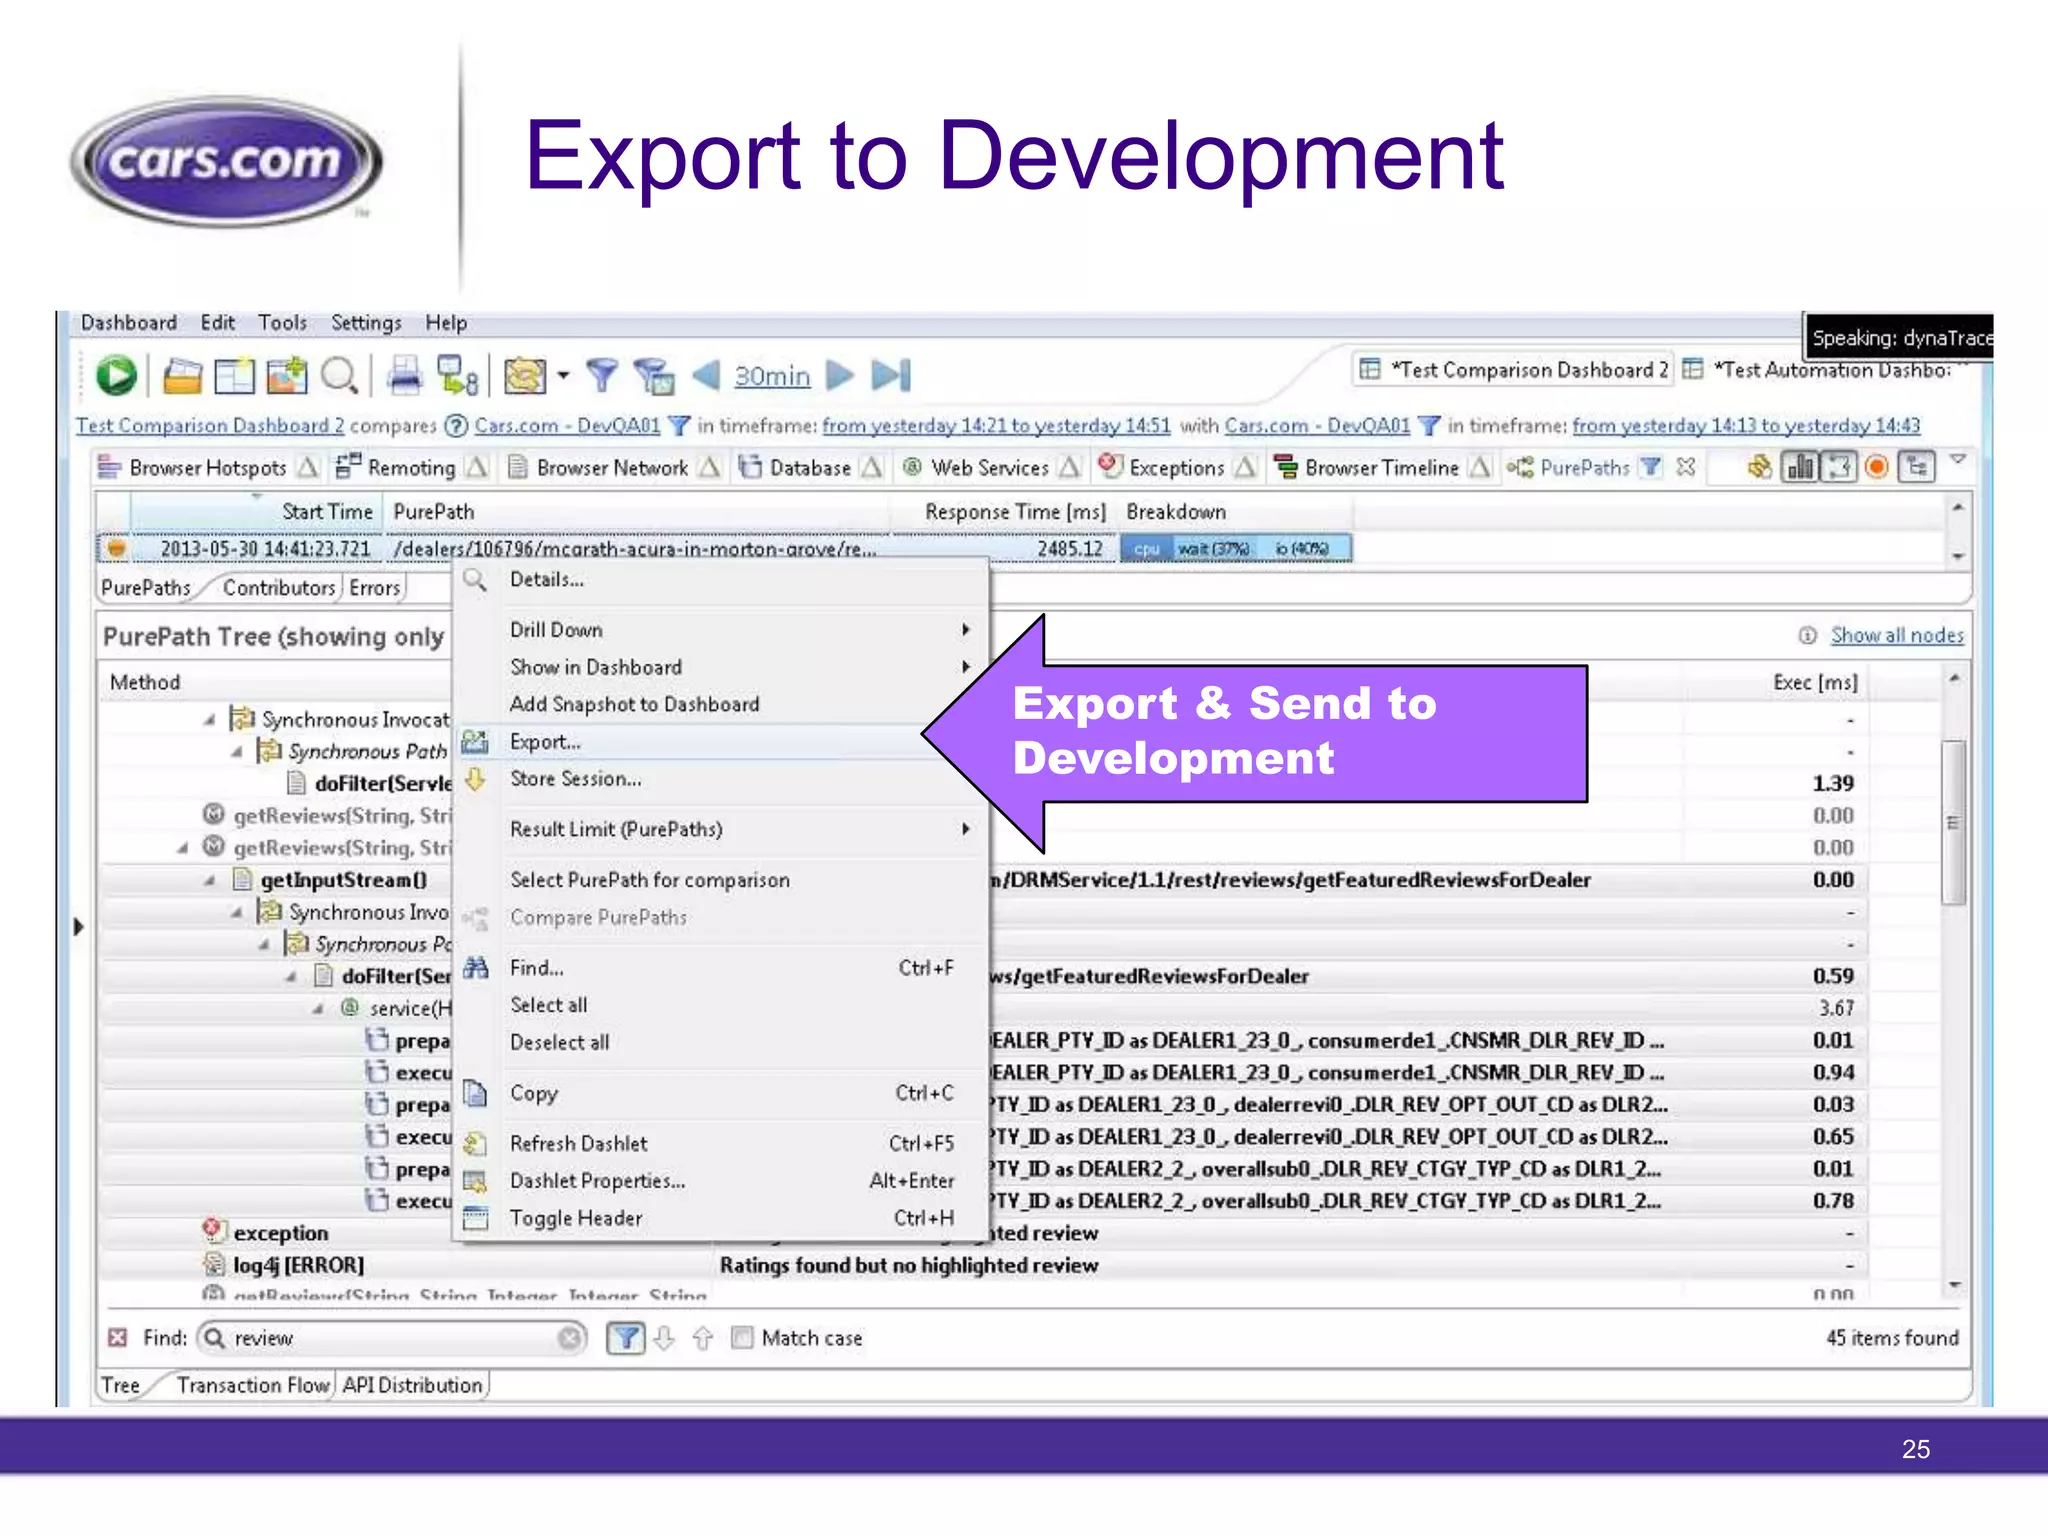2048x1536 pixels.
Task: Open the Edit menu
Action: coord(218,323)
